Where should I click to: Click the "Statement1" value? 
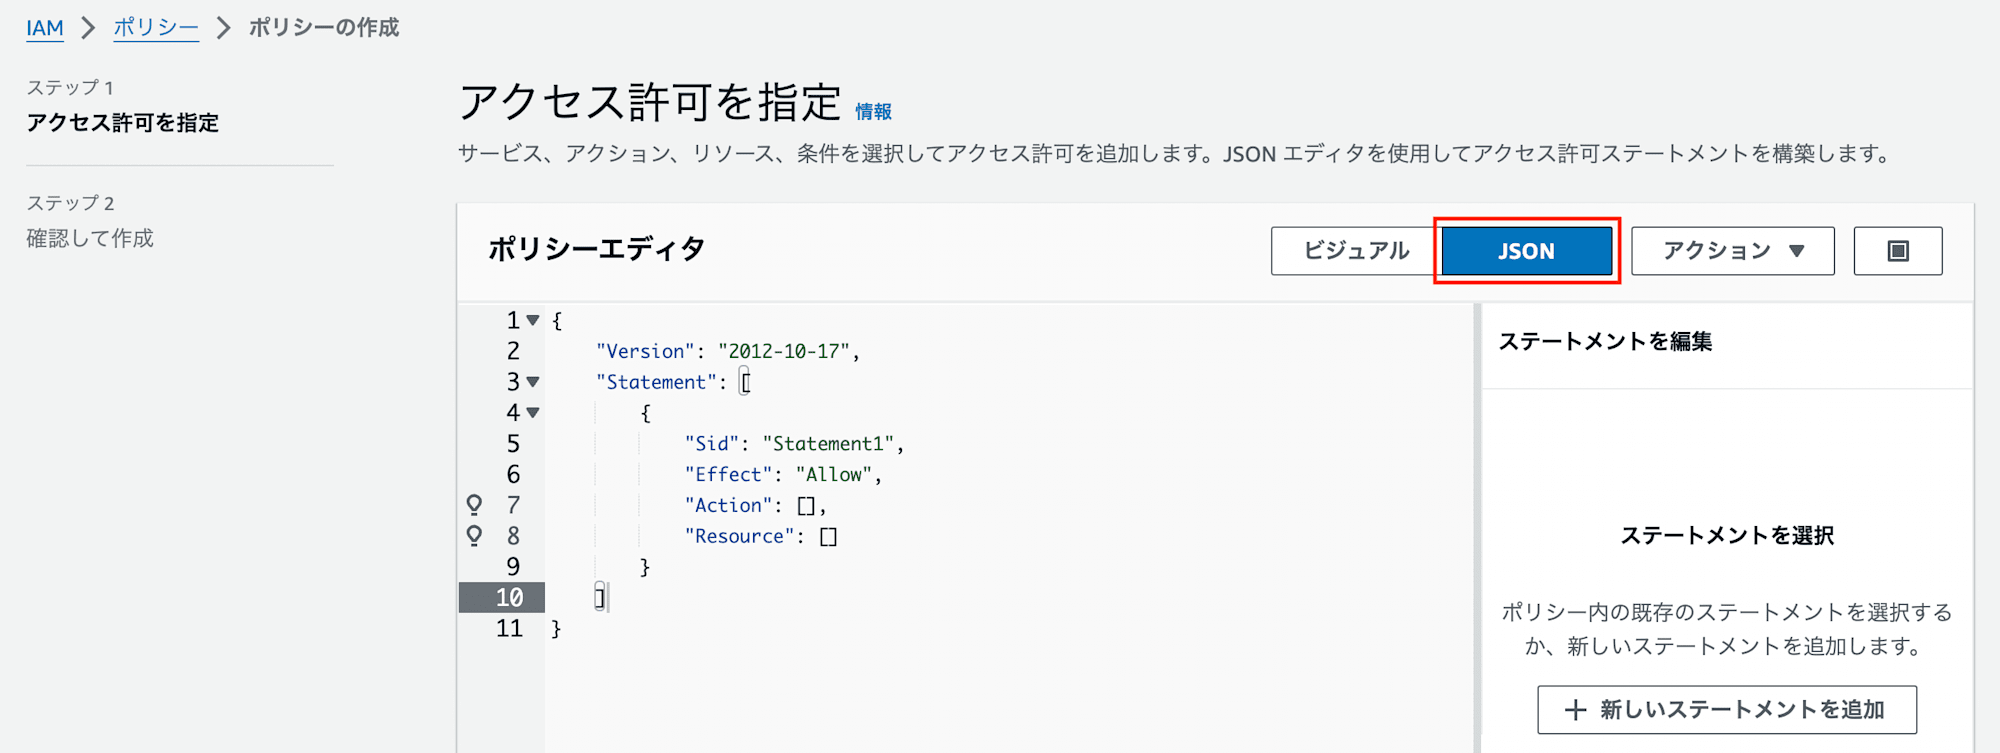point(828,444)
